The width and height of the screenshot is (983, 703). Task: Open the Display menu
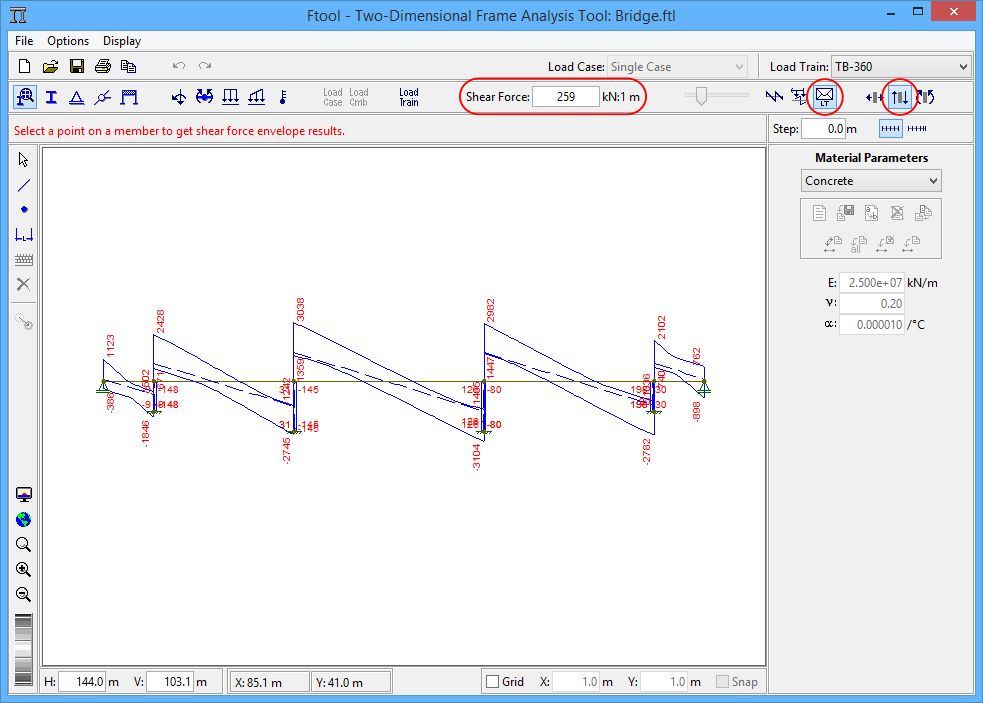click(122, 41)
